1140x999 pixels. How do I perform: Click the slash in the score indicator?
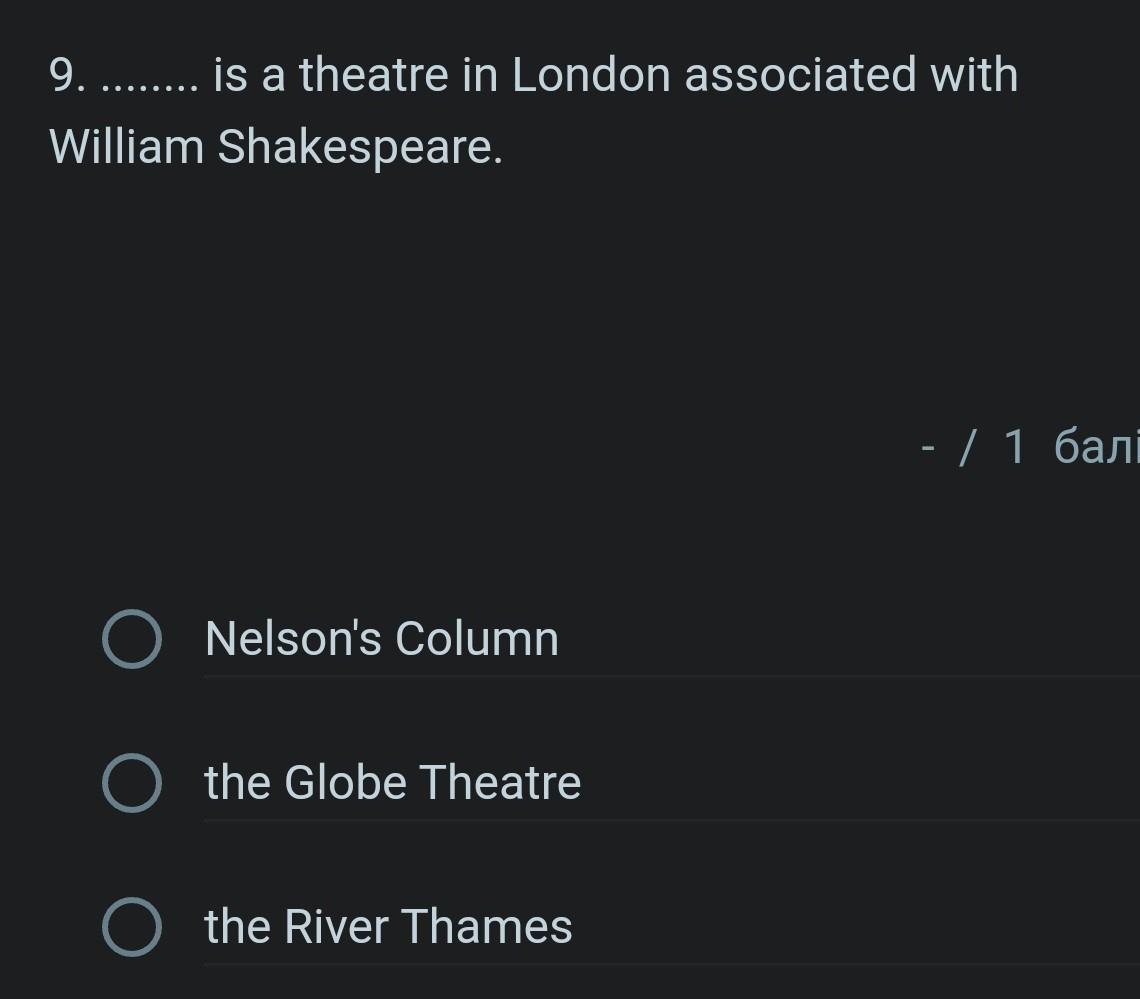coord(966,448)
